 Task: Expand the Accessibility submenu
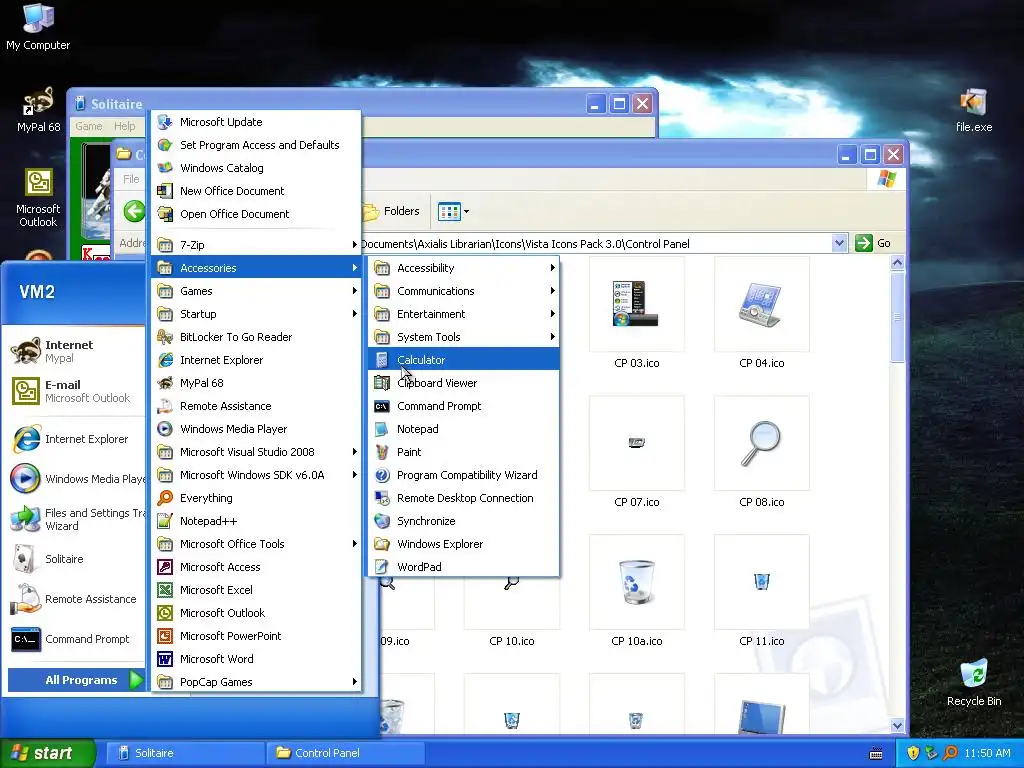point(464,268)
